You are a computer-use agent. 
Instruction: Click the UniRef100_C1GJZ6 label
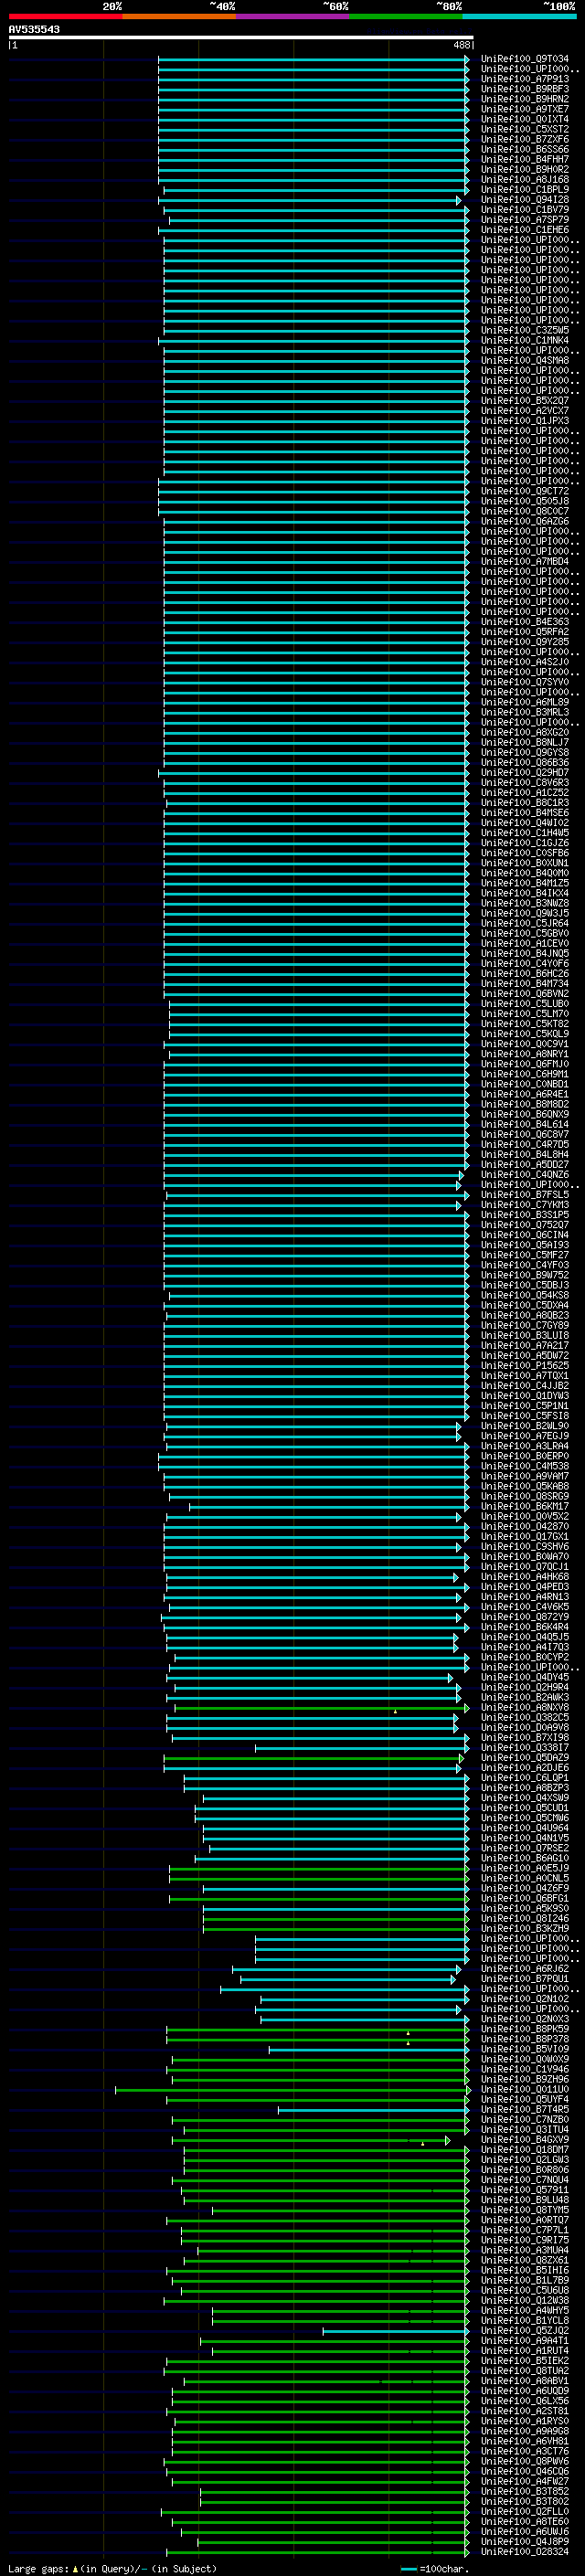525,843
